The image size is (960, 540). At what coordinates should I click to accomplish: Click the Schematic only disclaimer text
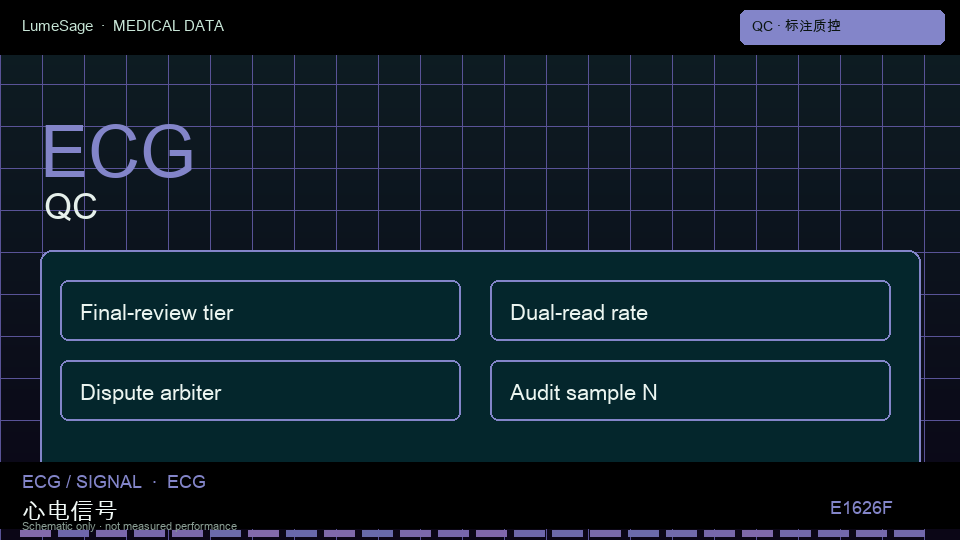click(129, 526)
